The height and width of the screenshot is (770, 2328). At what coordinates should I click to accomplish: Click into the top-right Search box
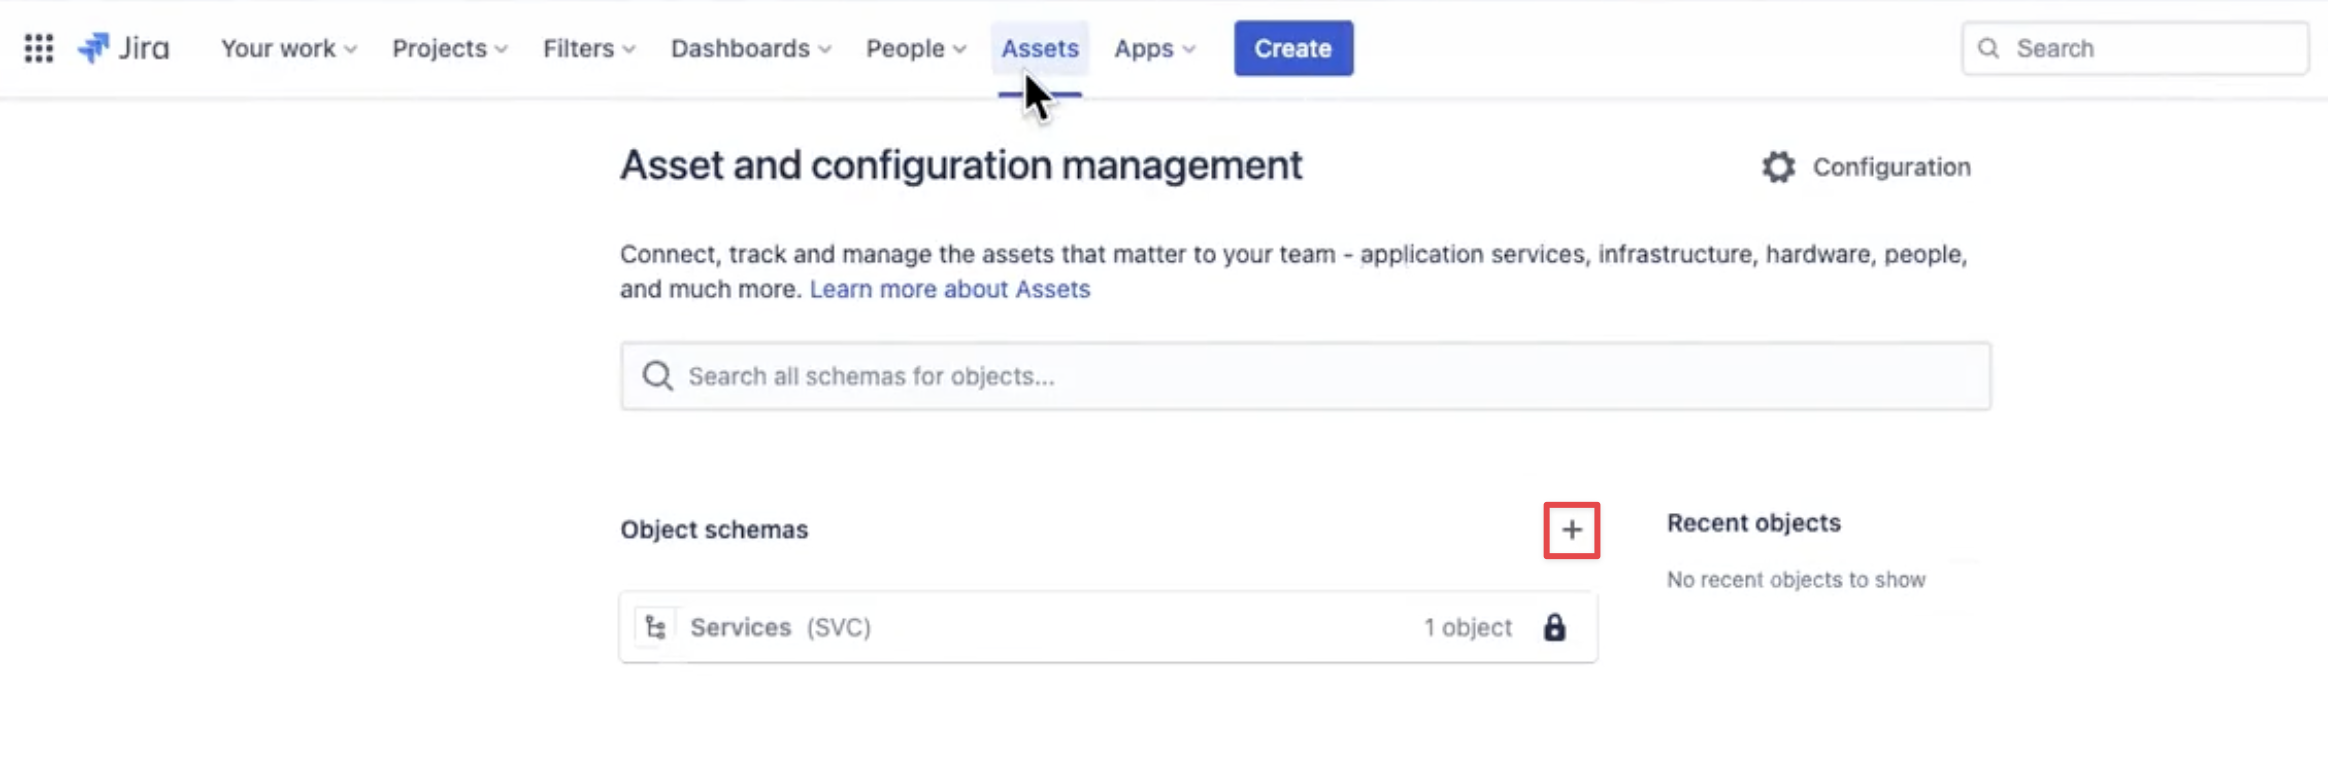point(2150,48)
